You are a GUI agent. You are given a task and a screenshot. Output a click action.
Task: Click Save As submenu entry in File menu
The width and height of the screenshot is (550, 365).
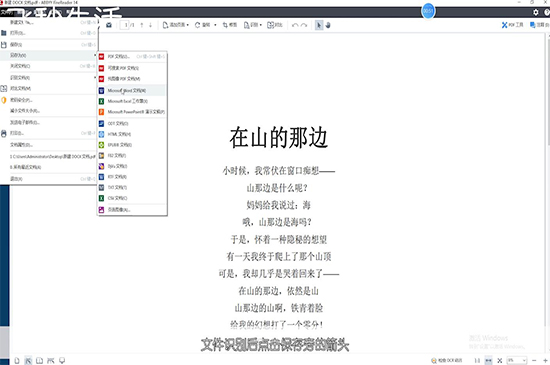pyautogui.click(x=49, y=55)
